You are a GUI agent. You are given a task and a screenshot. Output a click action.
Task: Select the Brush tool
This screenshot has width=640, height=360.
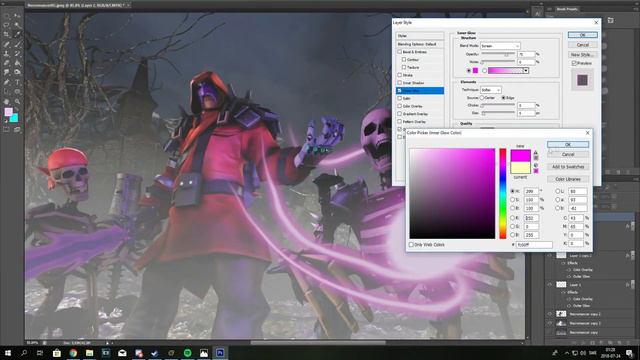pyautogui.click(x=17, y=44)
